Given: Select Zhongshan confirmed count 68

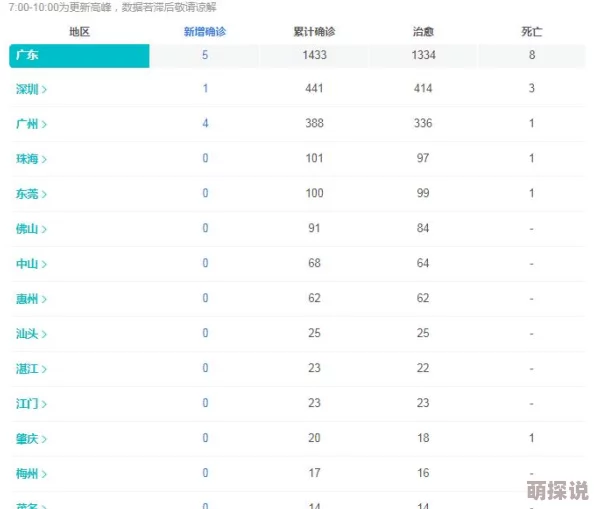Looking at the screenshot, I should click(314, 263).
